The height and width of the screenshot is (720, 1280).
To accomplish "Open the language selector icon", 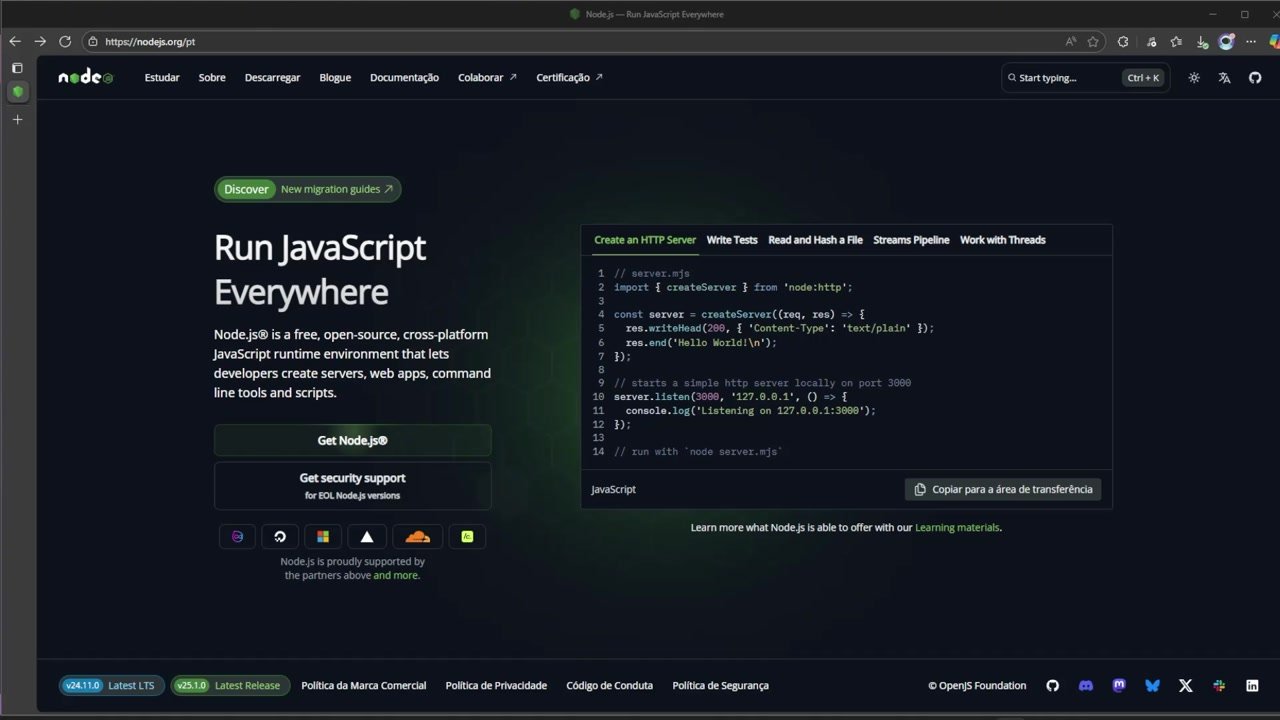I will 1224,77.
